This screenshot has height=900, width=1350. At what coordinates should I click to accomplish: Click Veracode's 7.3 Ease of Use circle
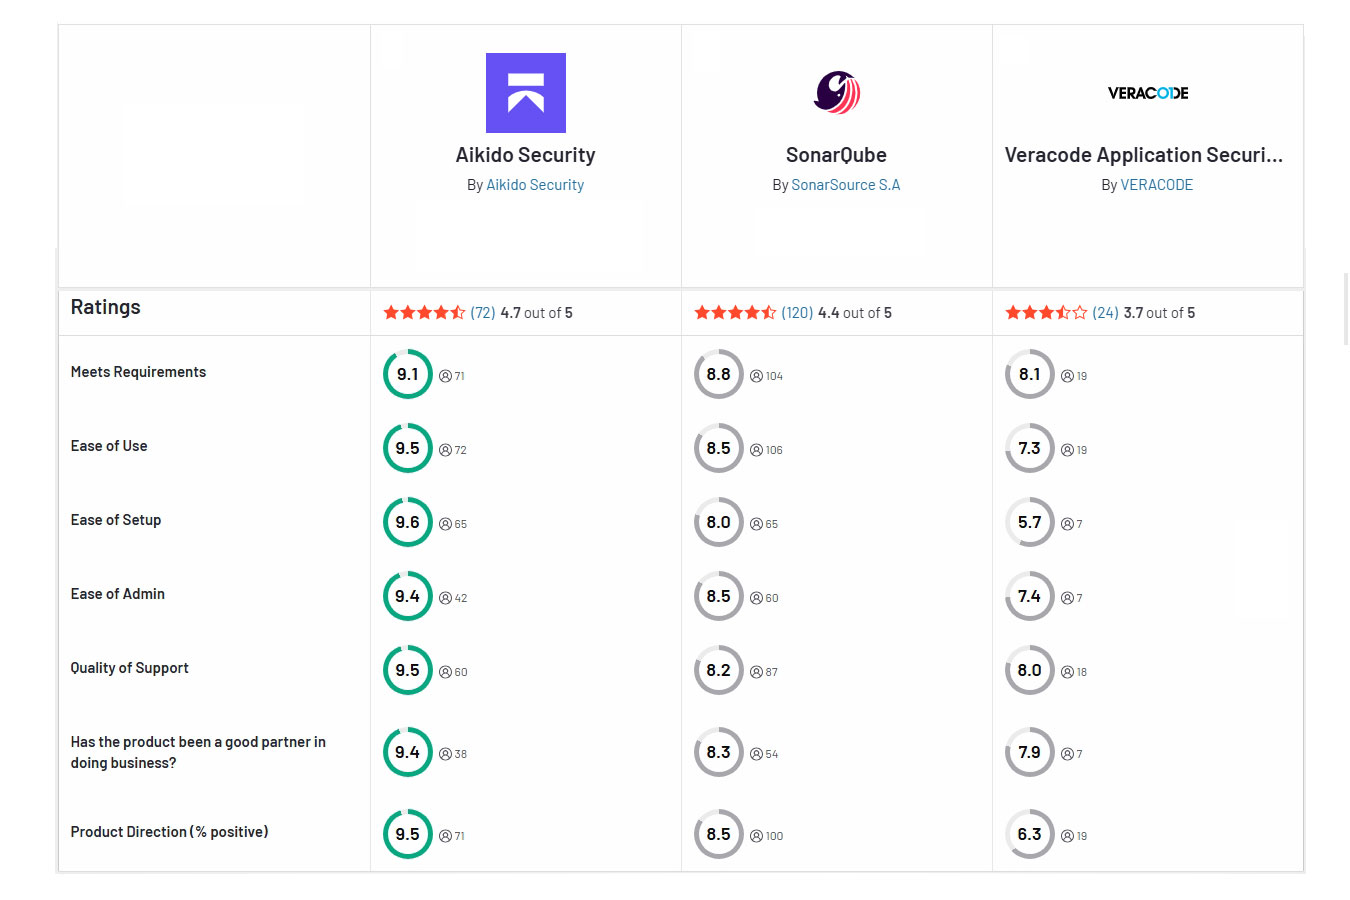pos(1030,448)
